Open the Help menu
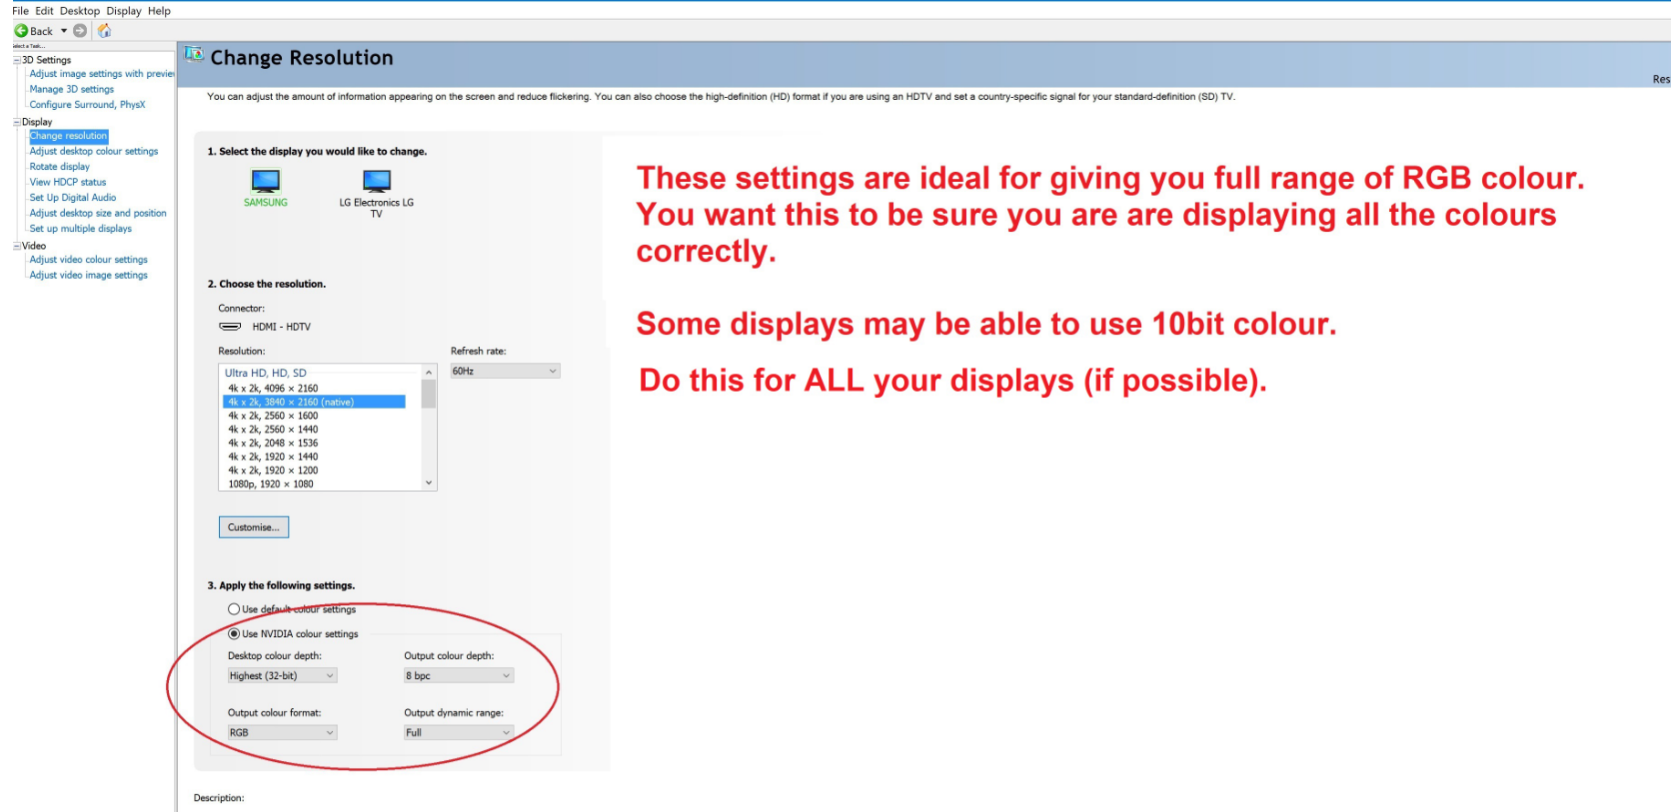Viewport: 1671px width, 812px height. tap(159, 11)
